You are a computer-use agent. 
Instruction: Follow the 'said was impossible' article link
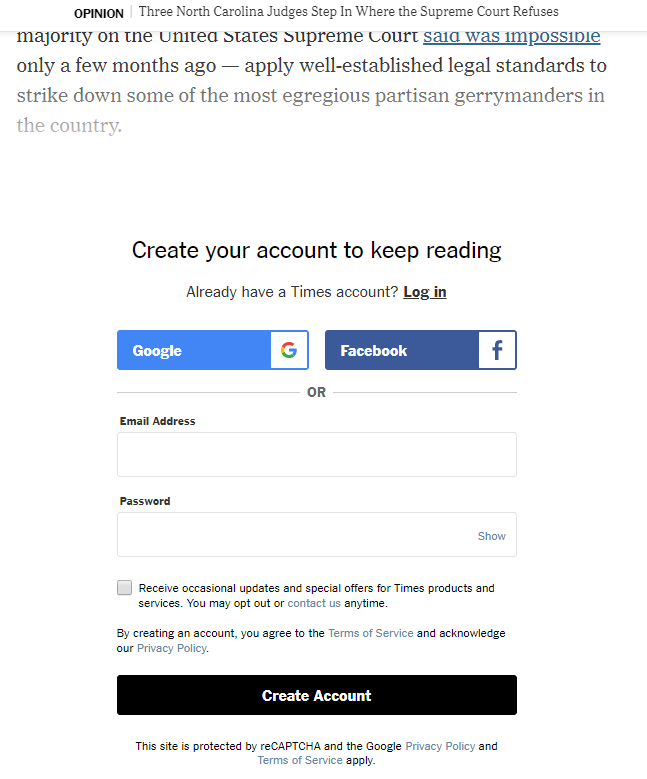point(512,36)
